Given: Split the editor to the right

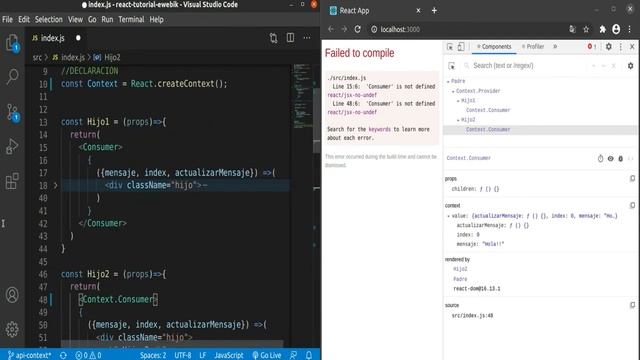Looking at the screenshot, I should point(290,38).
